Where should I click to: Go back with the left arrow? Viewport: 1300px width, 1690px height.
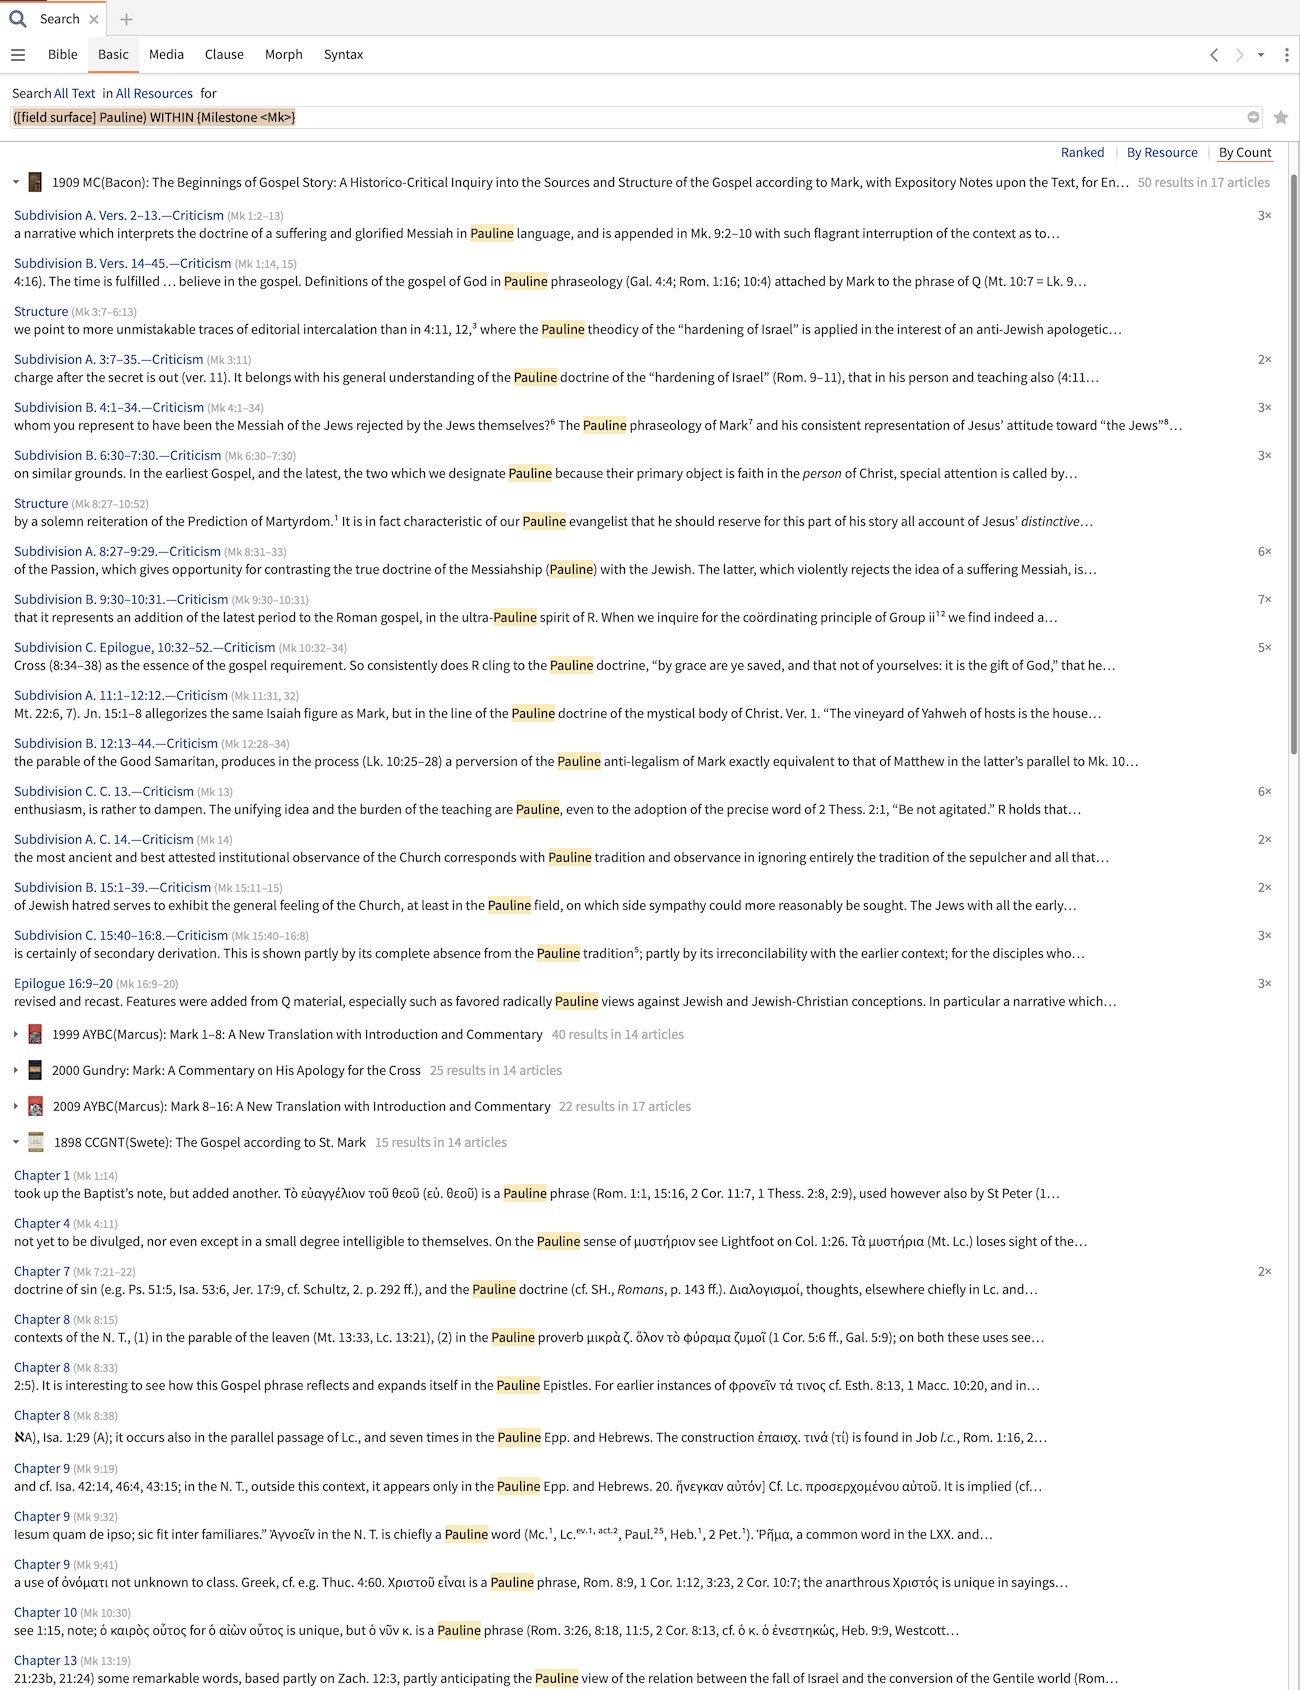click(1214, 55)
